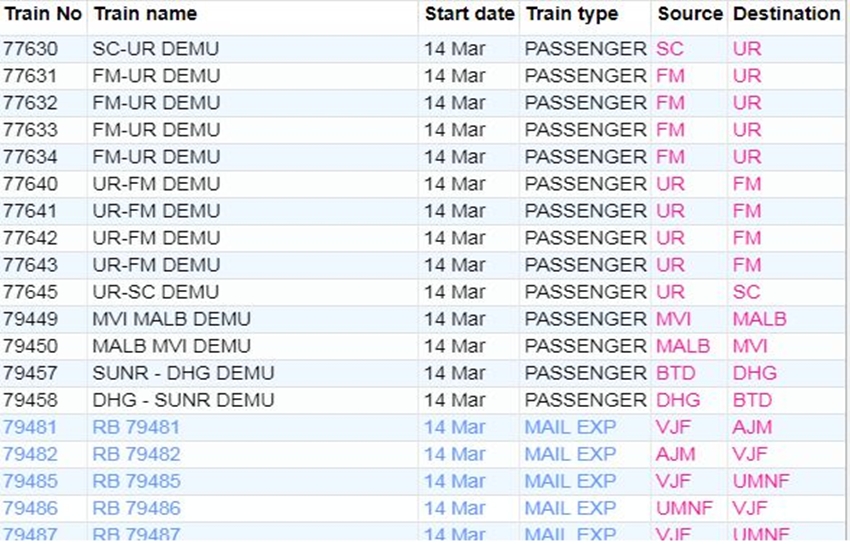The width and height of the screenshot is (850, 550).
Task: Click train number 79485 link
Action: 30,481
